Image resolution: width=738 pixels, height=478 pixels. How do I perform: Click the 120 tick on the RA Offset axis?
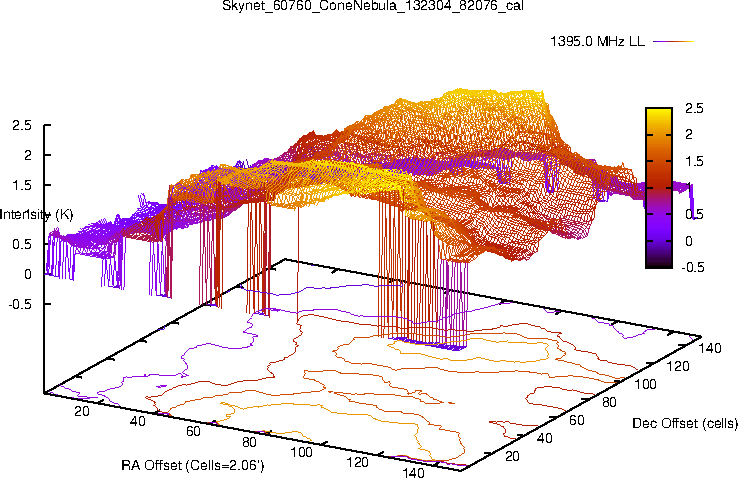(357, 462)
